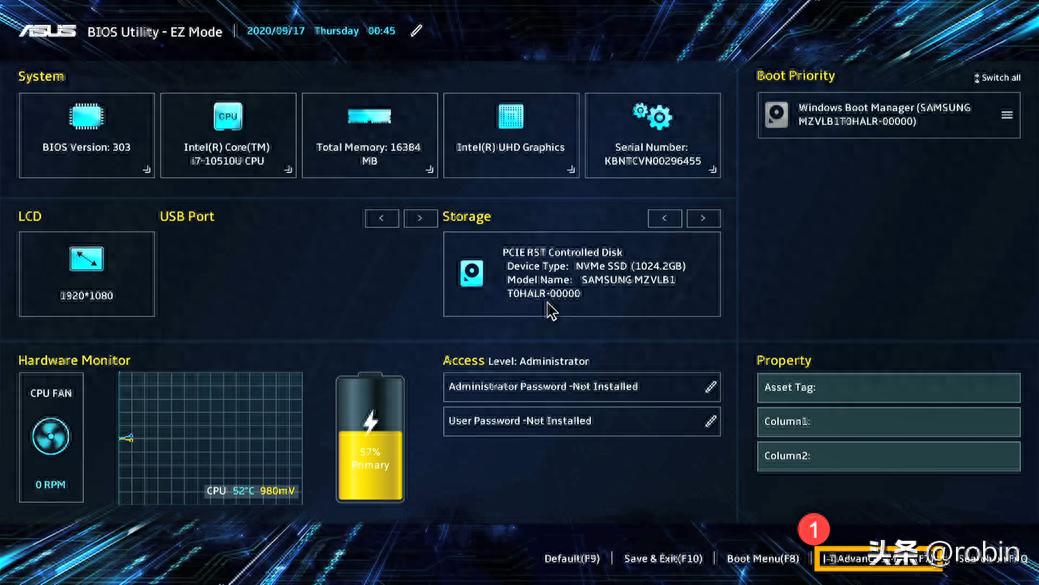1039x585 pixels.
Task: Click the CPU FAN icon
Action: click(50, 437)
